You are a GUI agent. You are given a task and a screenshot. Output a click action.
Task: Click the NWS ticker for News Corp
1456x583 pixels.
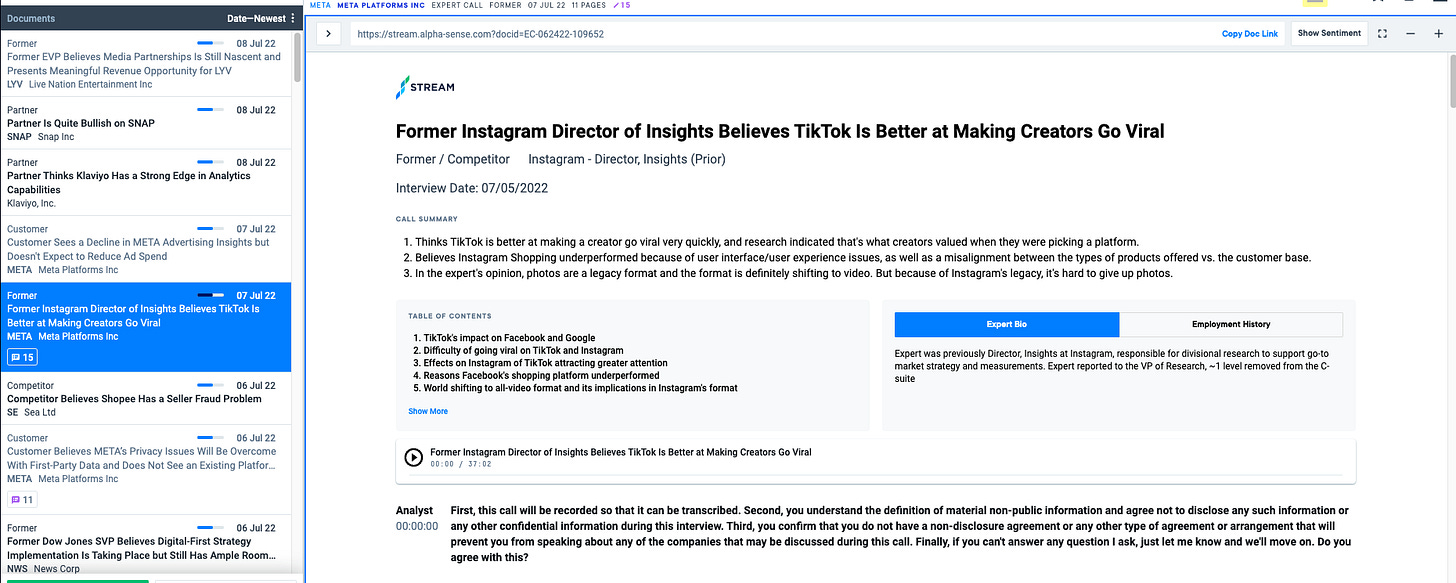[x=17, y=568]
